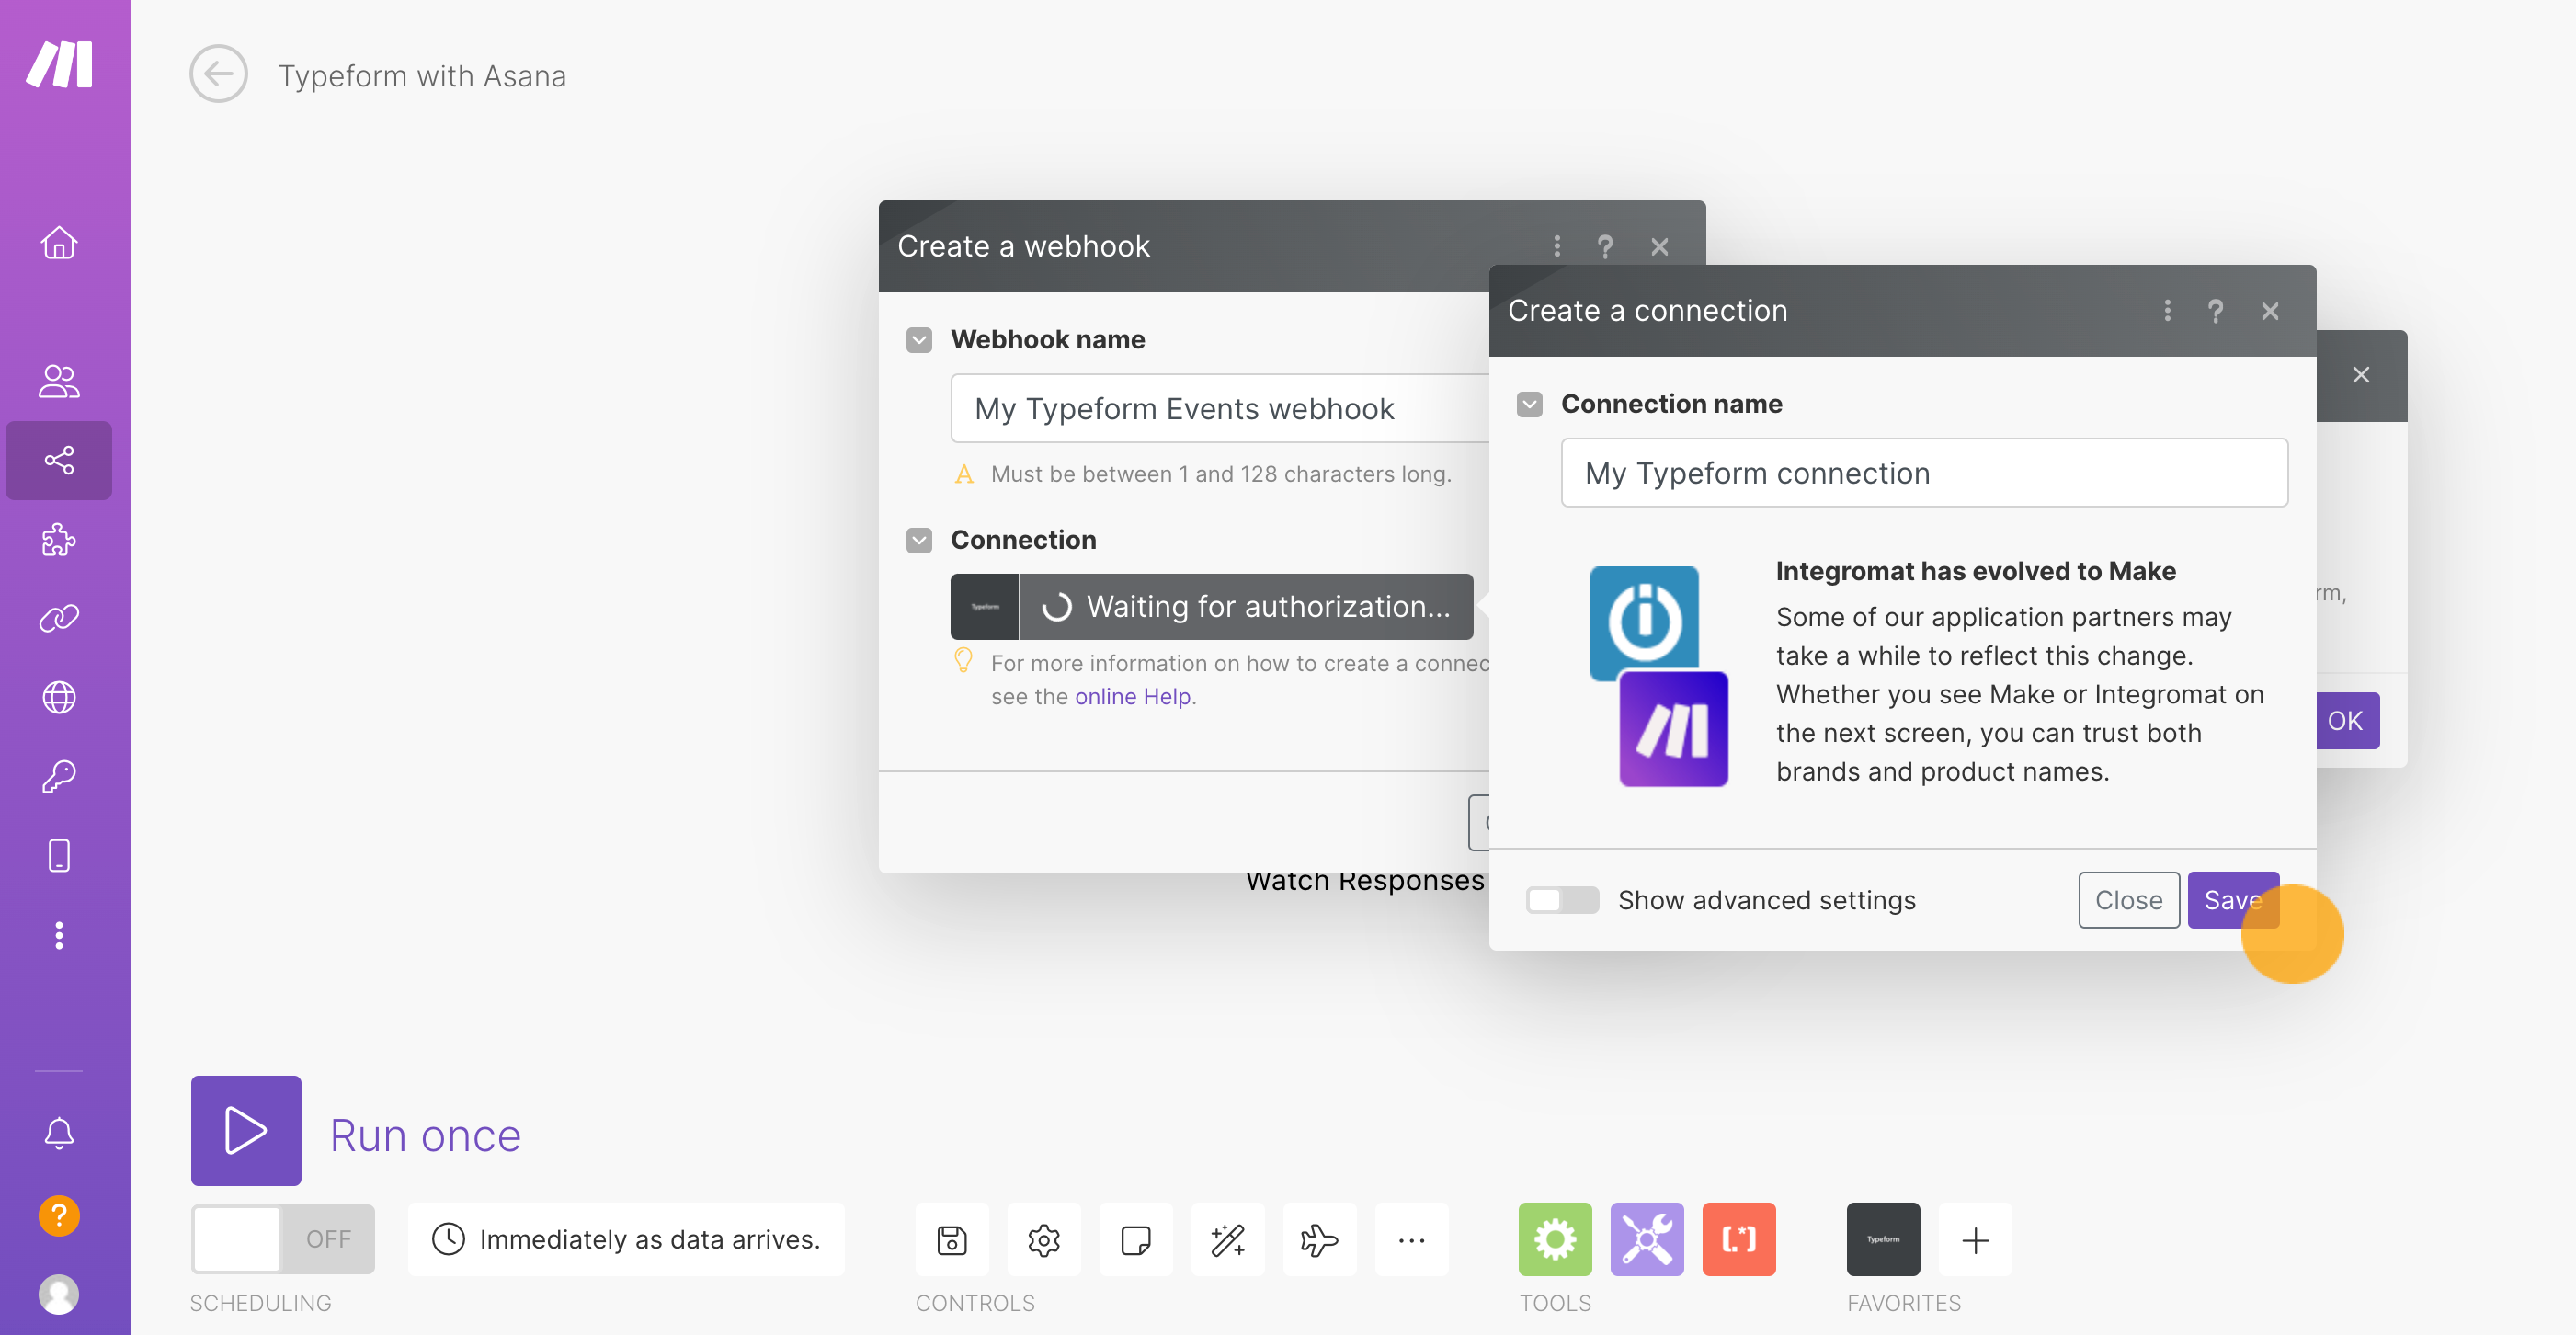The width and height of the screenshot is (2576, 1335).
Task: Close the Create a webhook dialog
Action: click(1659, 246)
